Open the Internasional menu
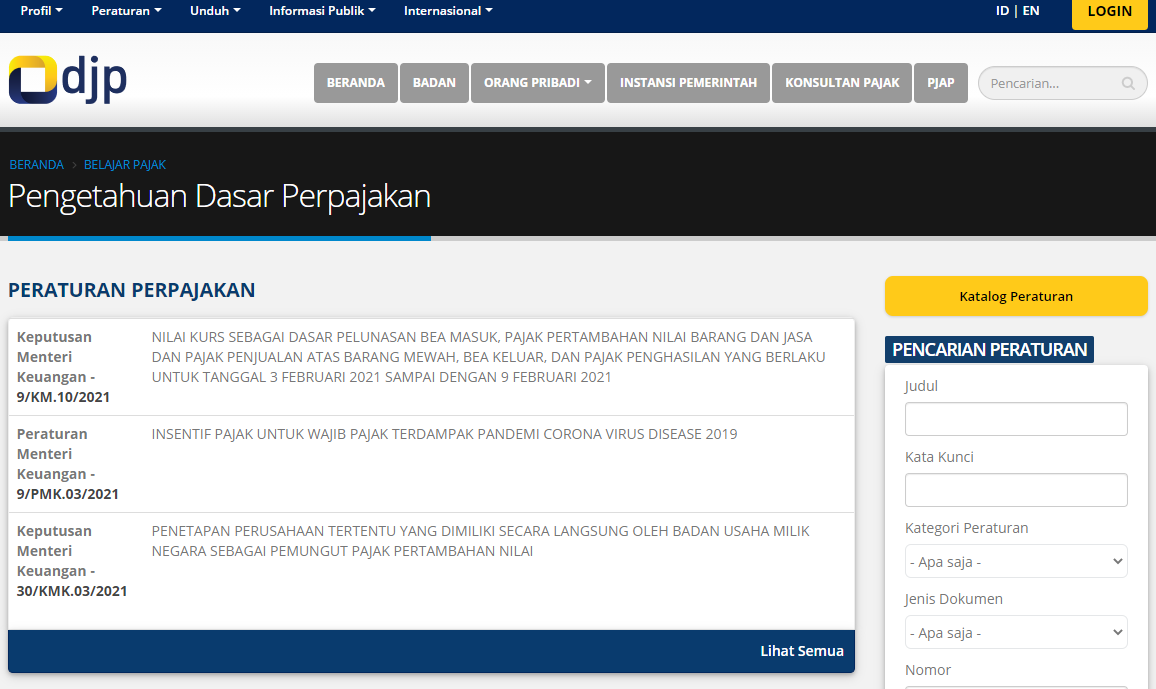1156x689 pixels. 448,11
